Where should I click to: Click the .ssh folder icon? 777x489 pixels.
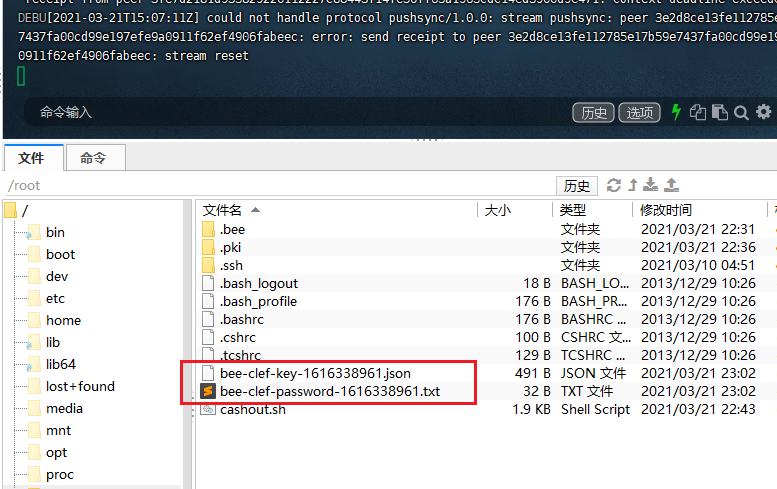(208, 266)
